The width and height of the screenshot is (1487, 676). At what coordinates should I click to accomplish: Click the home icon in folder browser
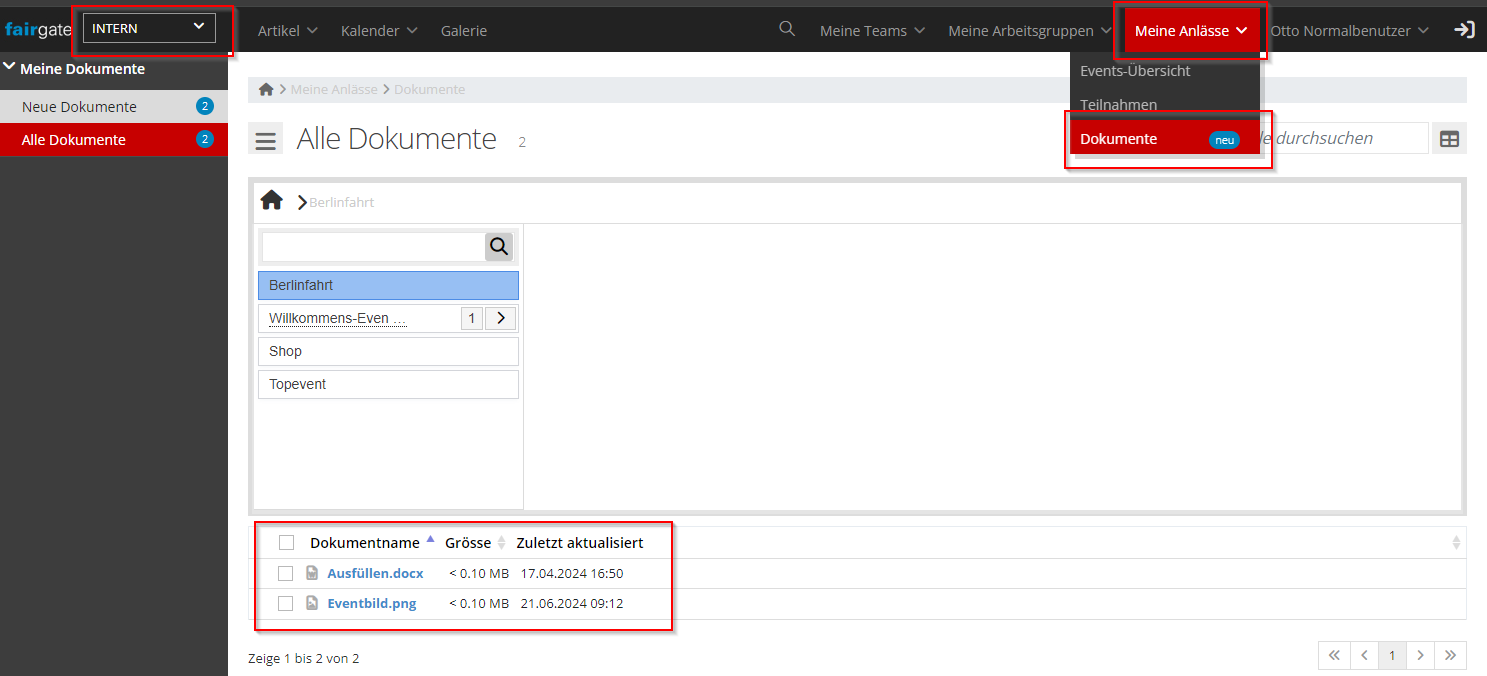(271, 201)
